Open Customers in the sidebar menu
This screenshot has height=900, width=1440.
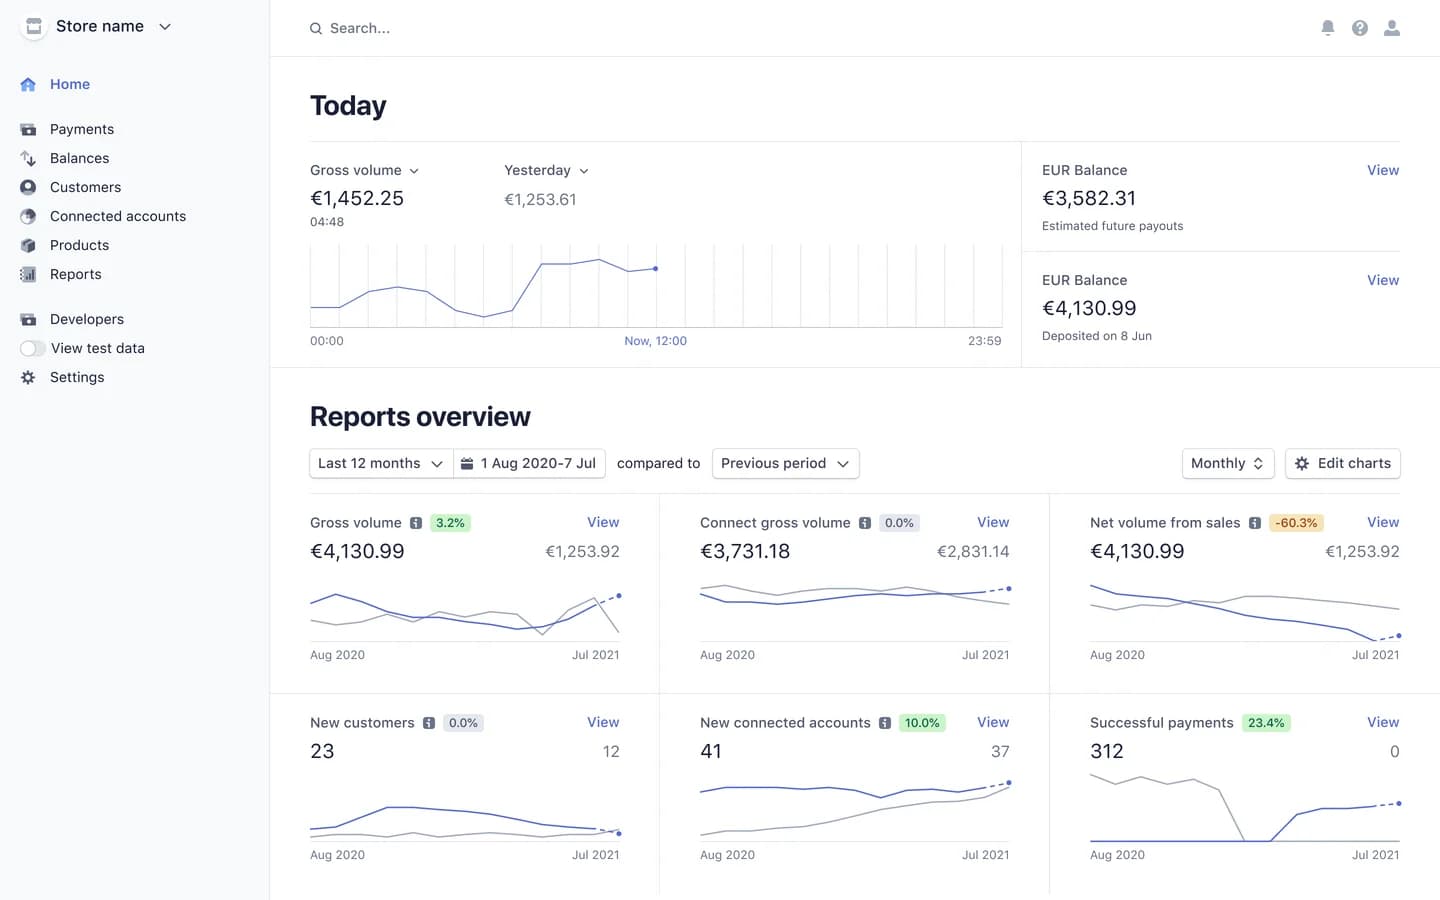click(x=85, y=188)
